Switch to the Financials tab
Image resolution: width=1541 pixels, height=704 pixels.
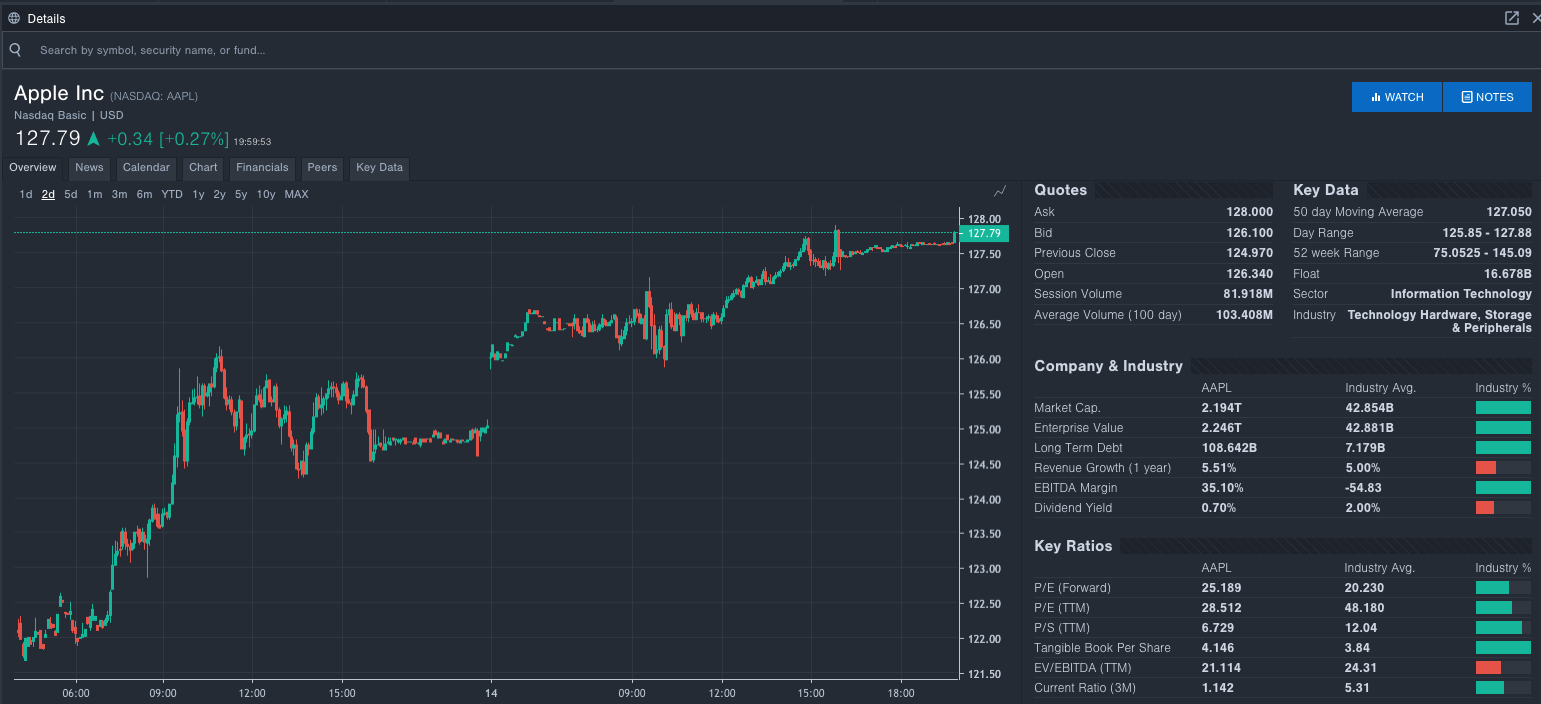[x=262, y=167]
